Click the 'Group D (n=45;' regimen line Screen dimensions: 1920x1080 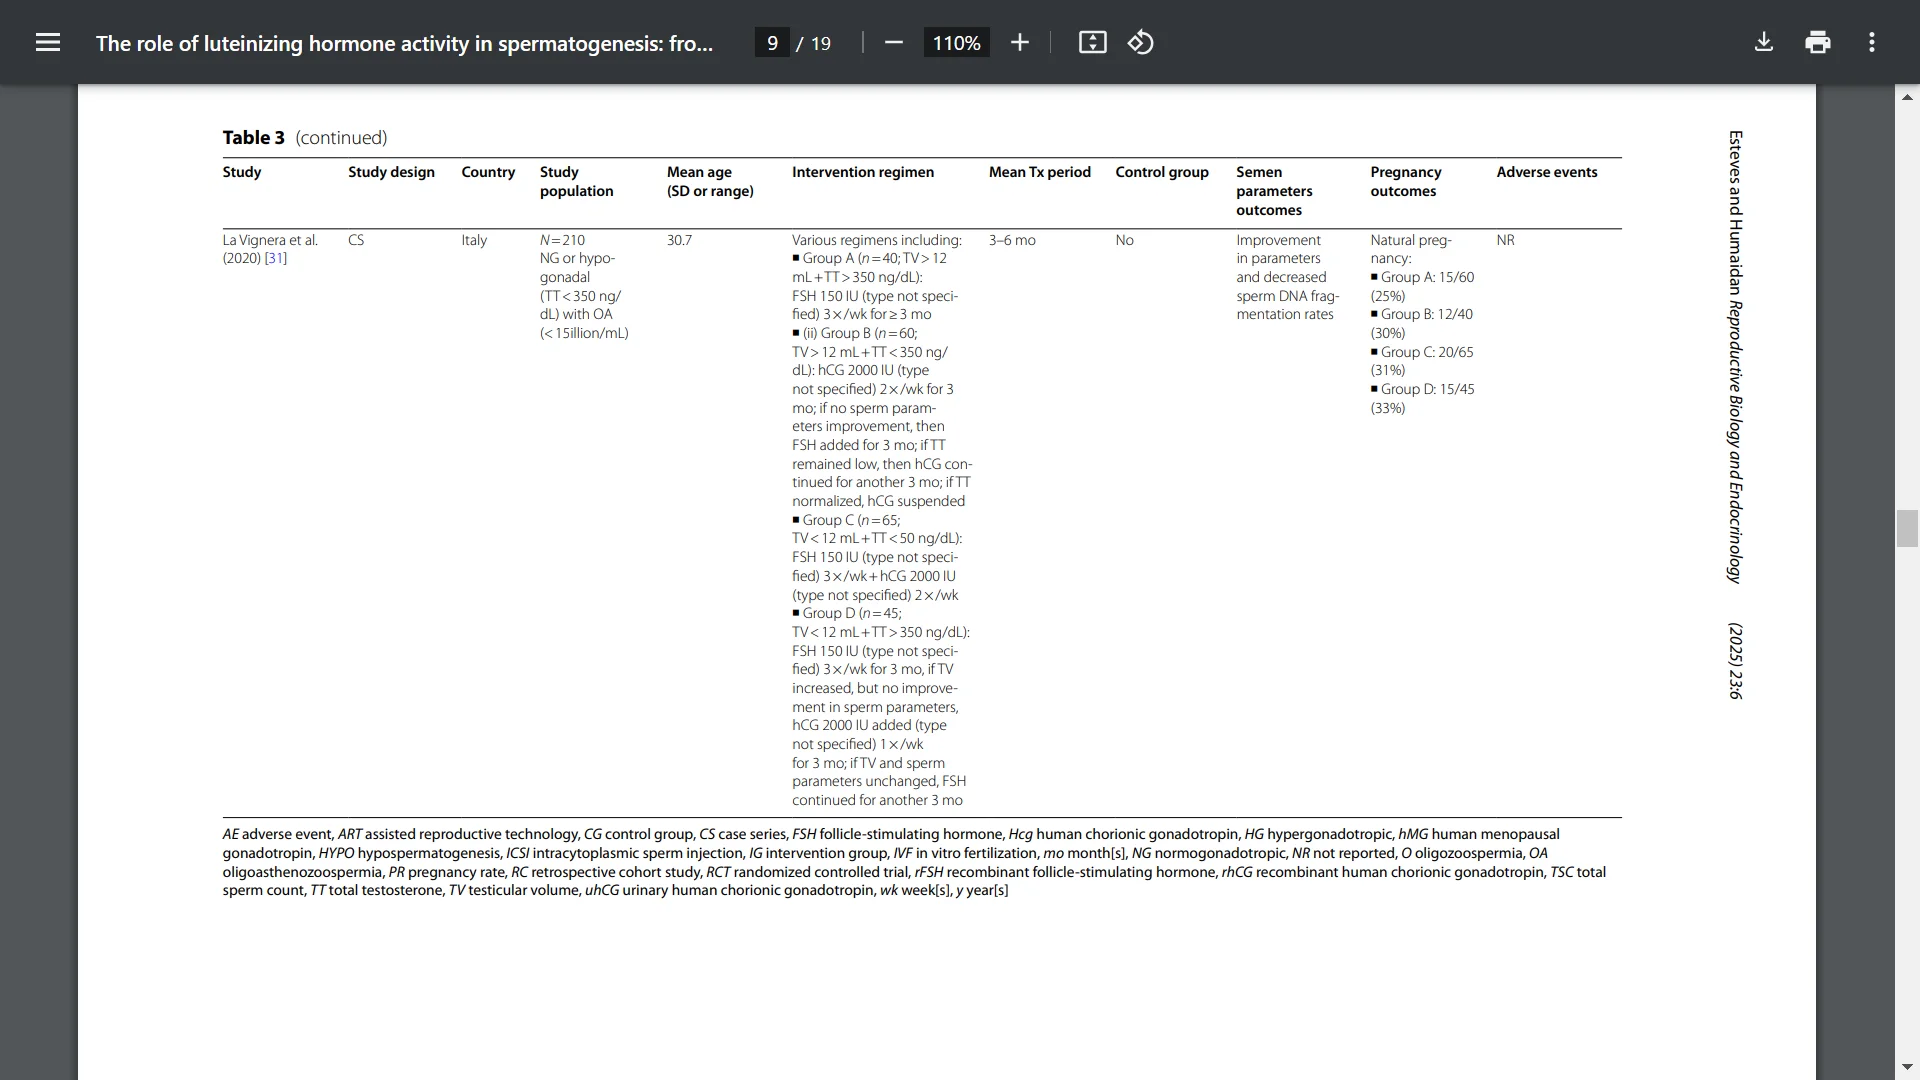[x=851, y=613]
